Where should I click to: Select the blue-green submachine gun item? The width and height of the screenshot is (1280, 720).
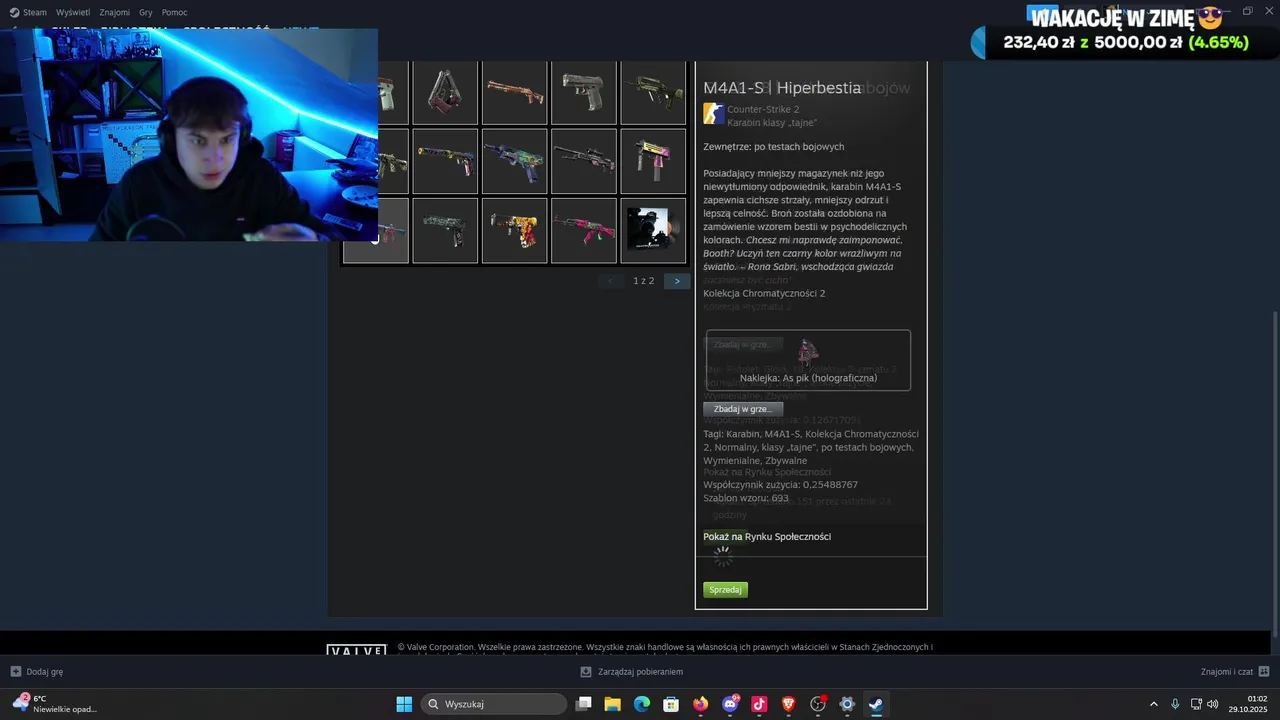click(515, 161)
